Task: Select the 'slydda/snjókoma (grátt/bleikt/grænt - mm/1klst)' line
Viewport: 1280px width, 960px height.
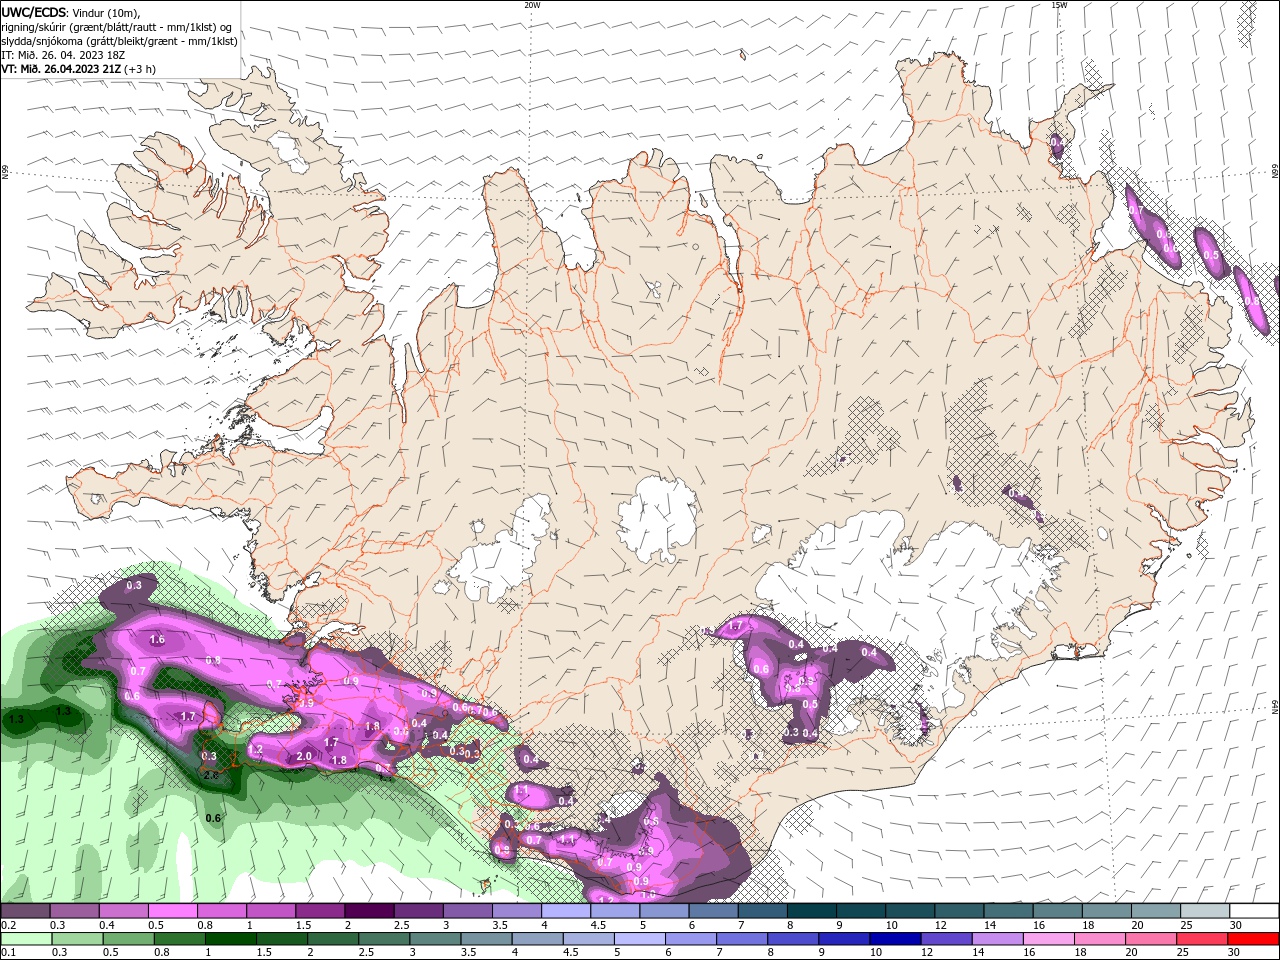Action: [x=119, y=41]
